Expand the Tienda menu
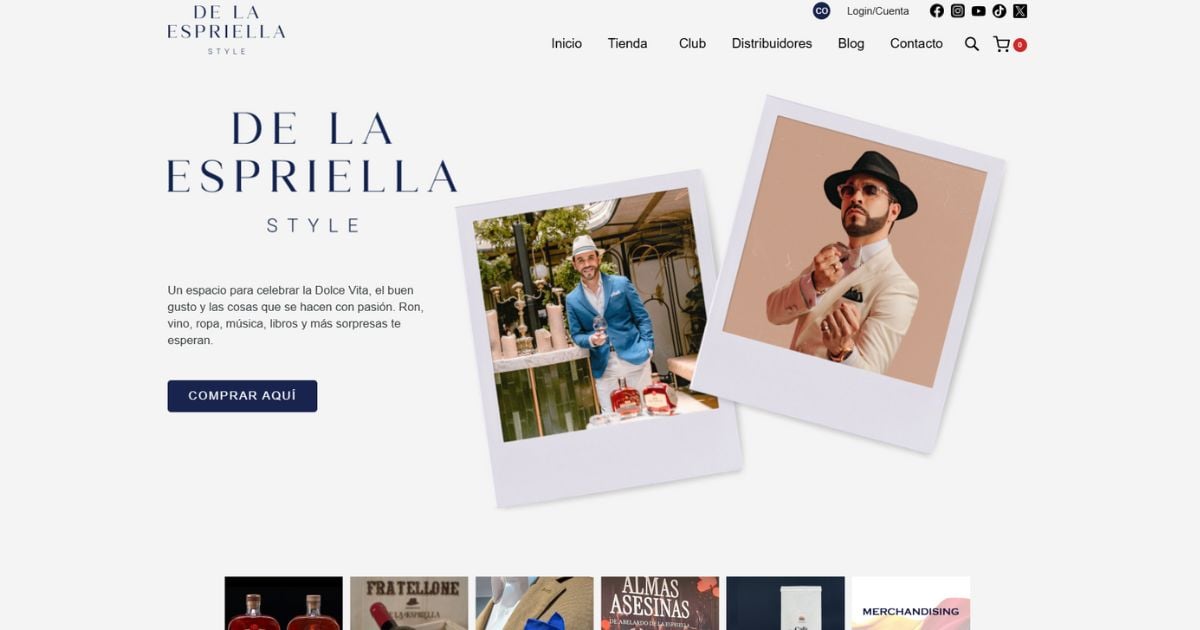 (628, 44)
